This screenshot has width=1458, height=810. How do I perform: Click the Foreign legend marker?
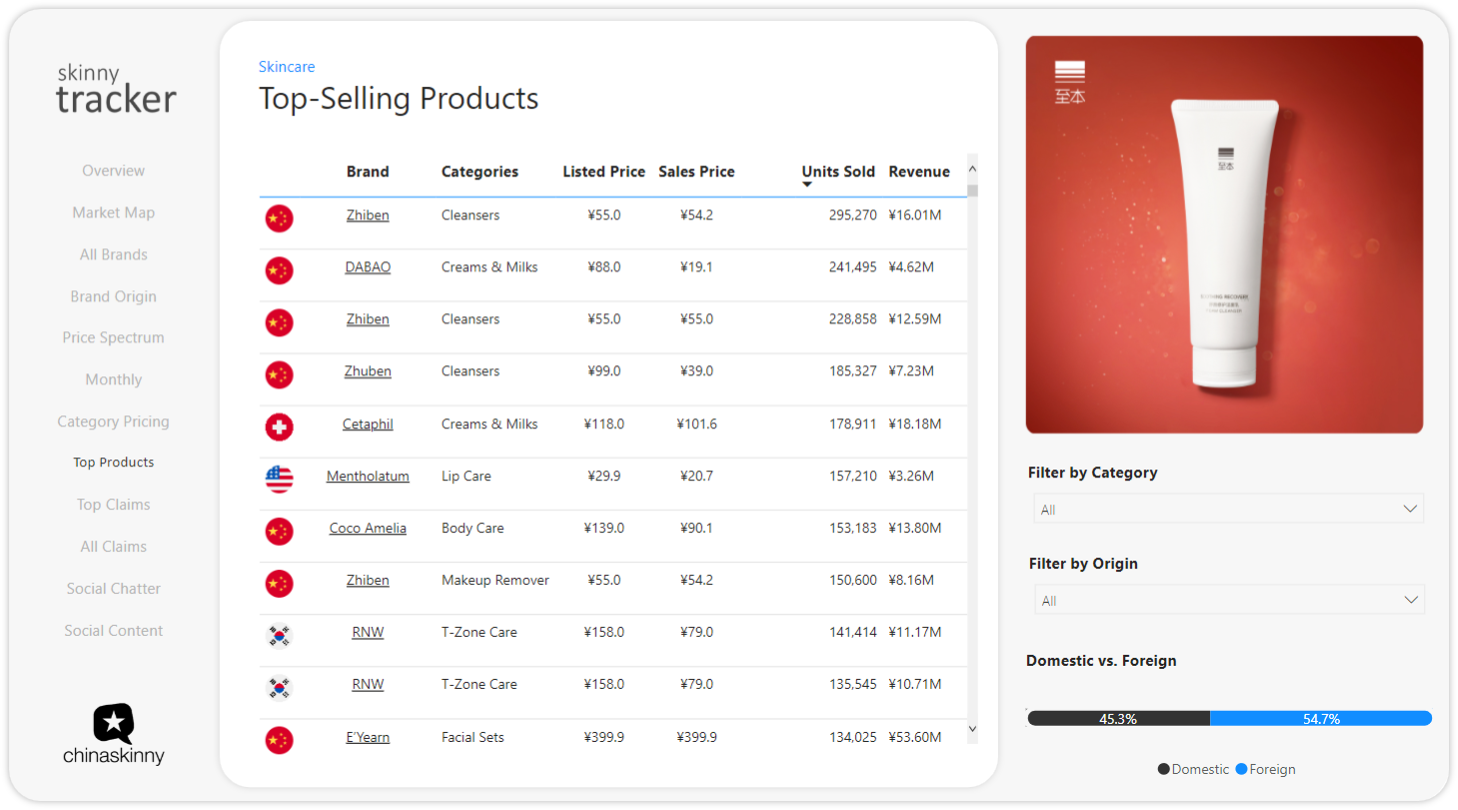click(x=1241, y=769)
